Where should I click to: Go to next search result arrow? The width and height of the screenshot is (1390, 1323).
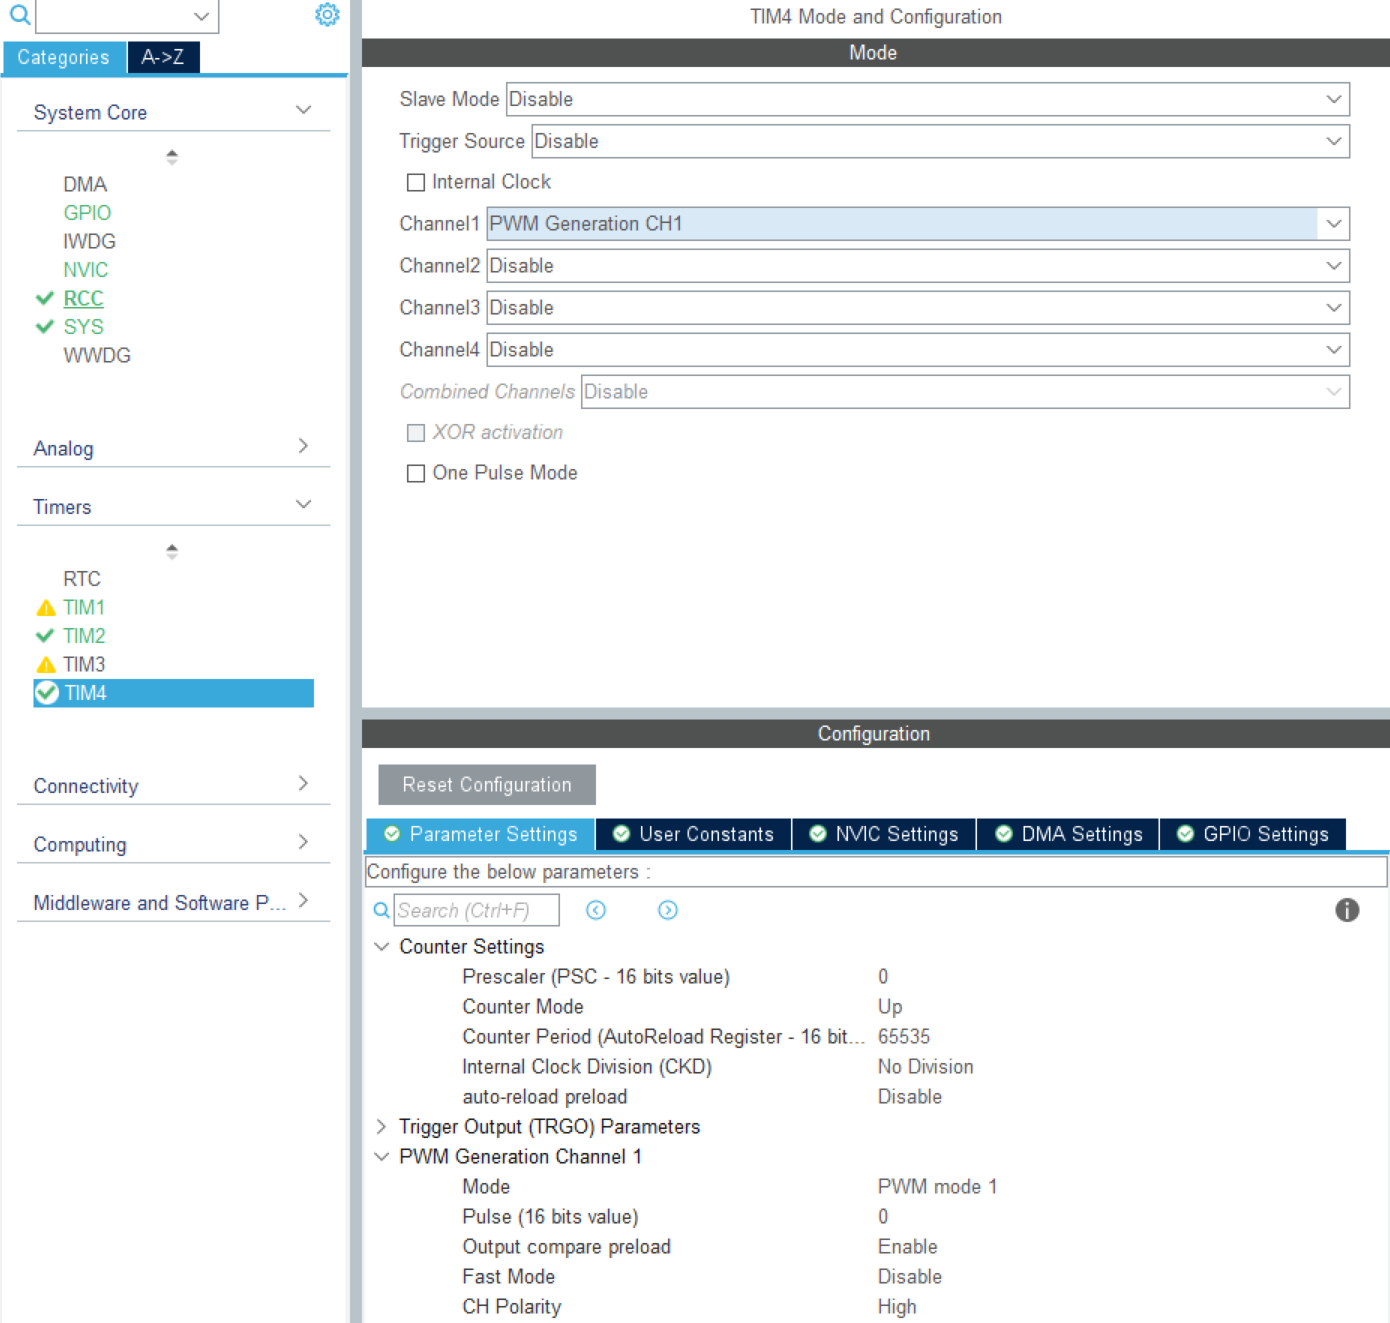point(668,910)
